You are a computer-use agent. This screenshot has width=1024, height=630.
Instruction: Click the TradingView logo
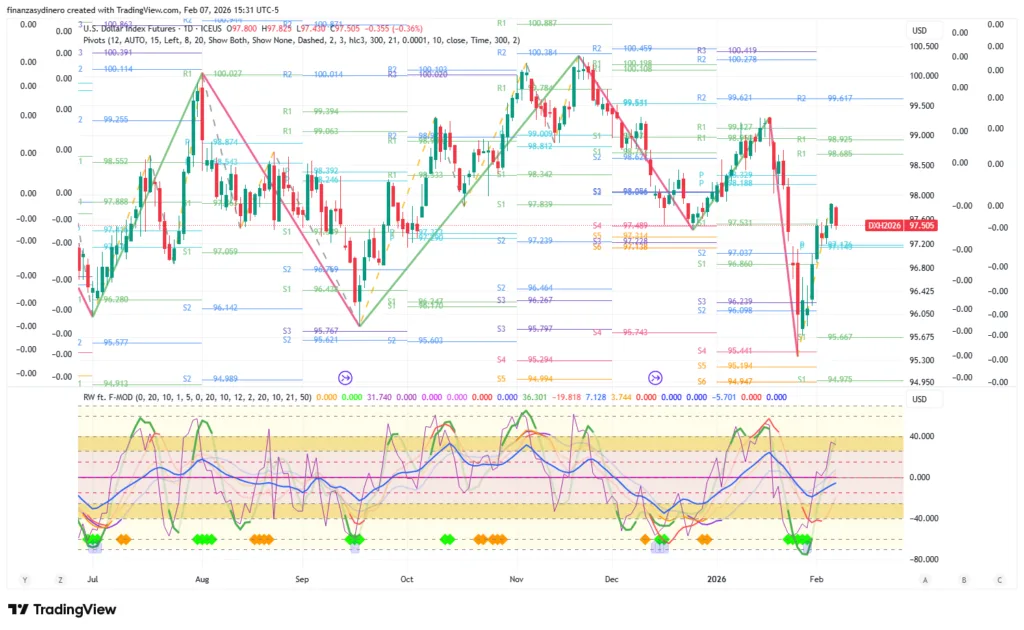point(62,609)
